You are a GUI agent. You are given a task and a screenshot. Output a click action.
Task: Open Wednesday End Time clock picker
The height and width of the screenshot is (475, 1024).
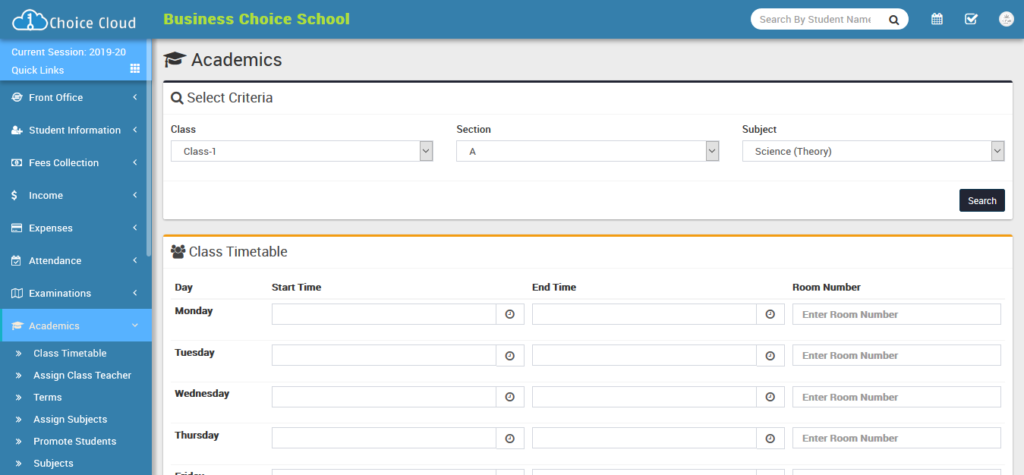(771, 397)
